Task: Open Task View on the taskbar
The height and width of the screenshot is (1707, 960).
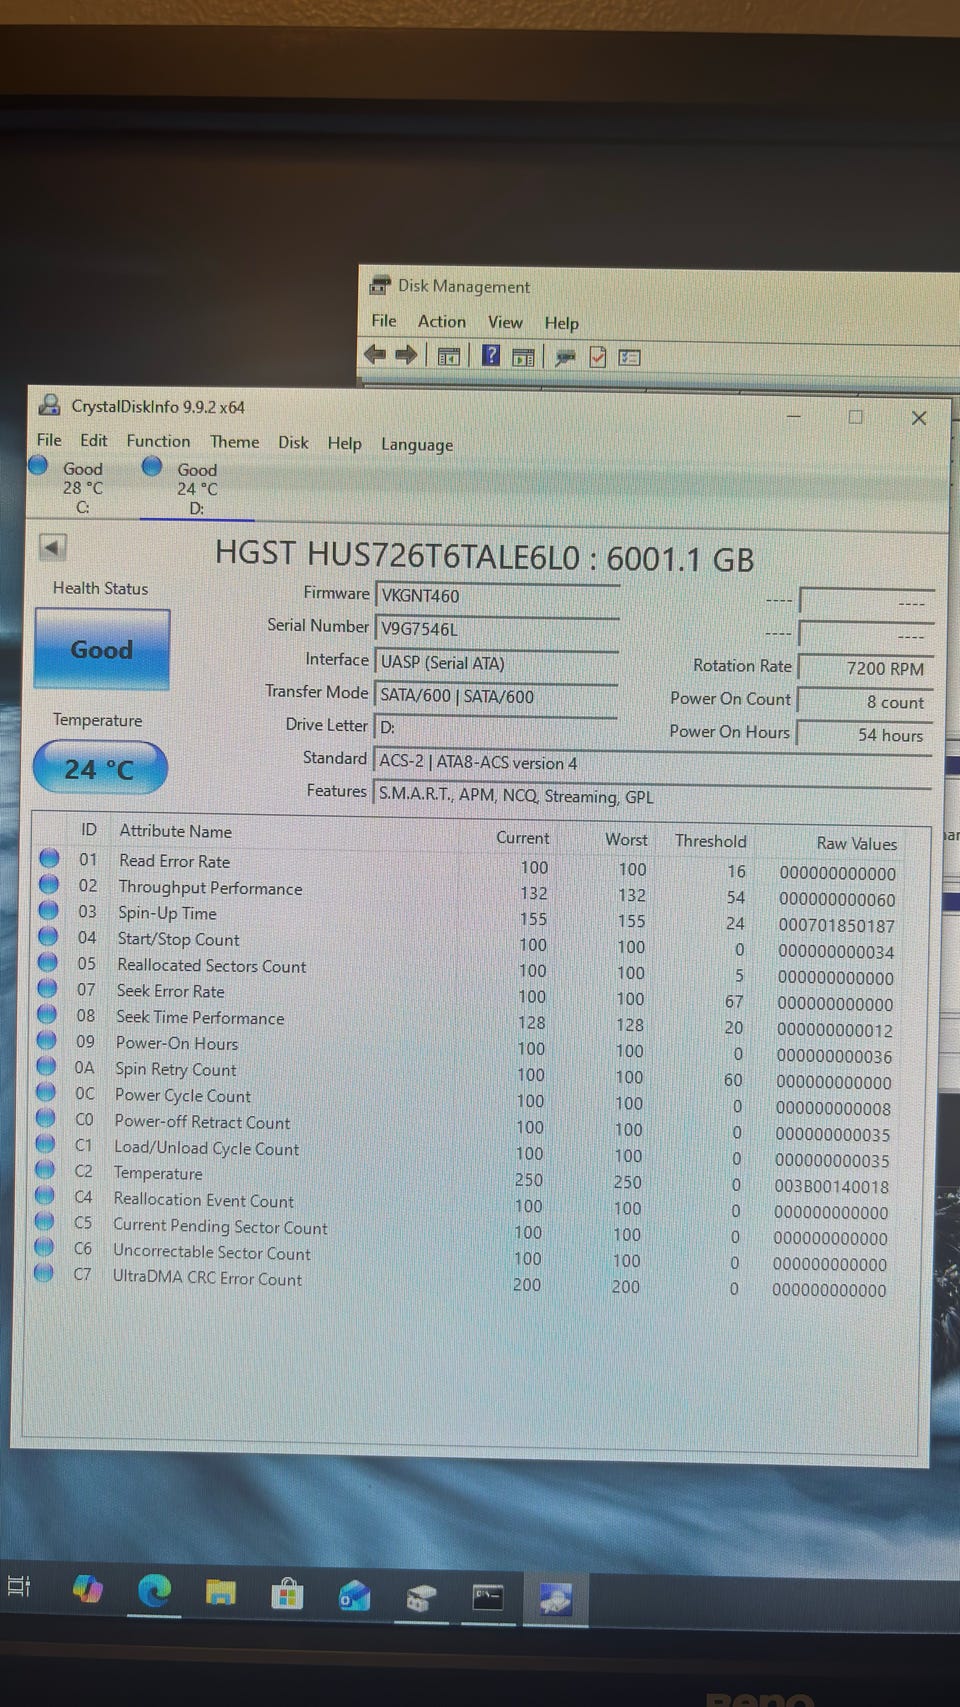Action: tap(19, 1586)
